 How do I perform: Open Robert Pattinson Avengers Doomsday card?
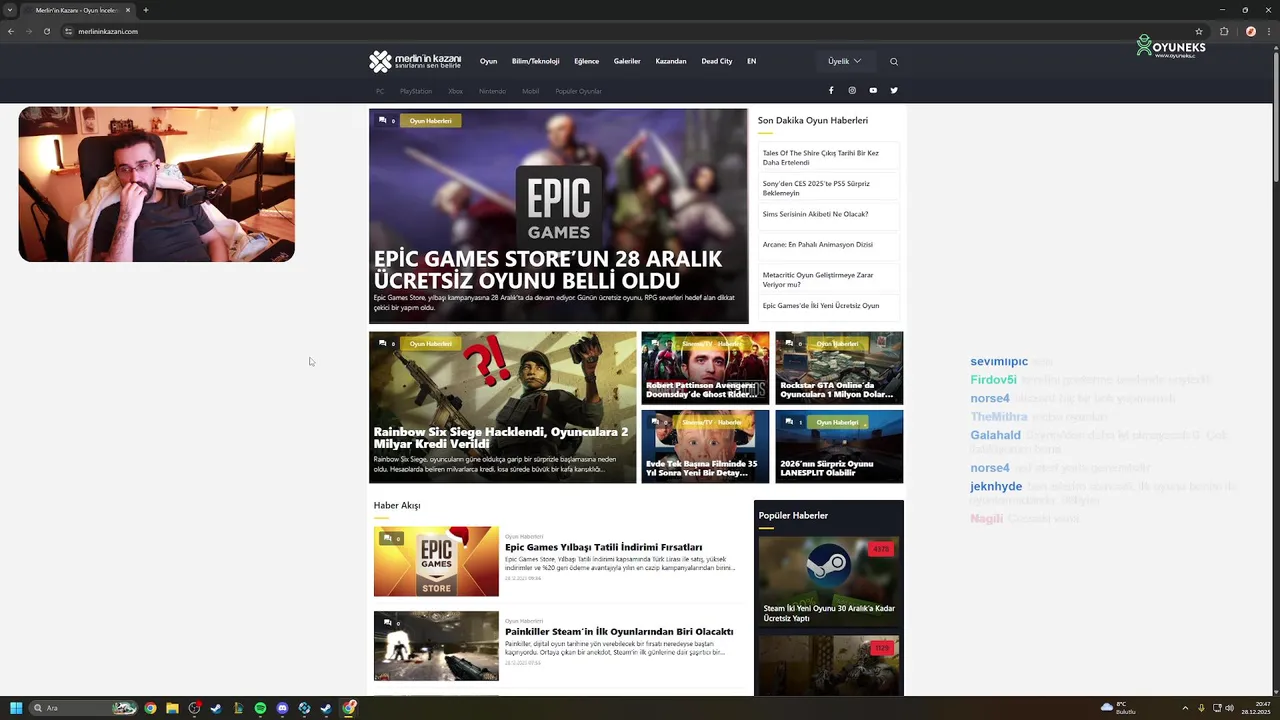pyautogui.click(x=705, y=368)
